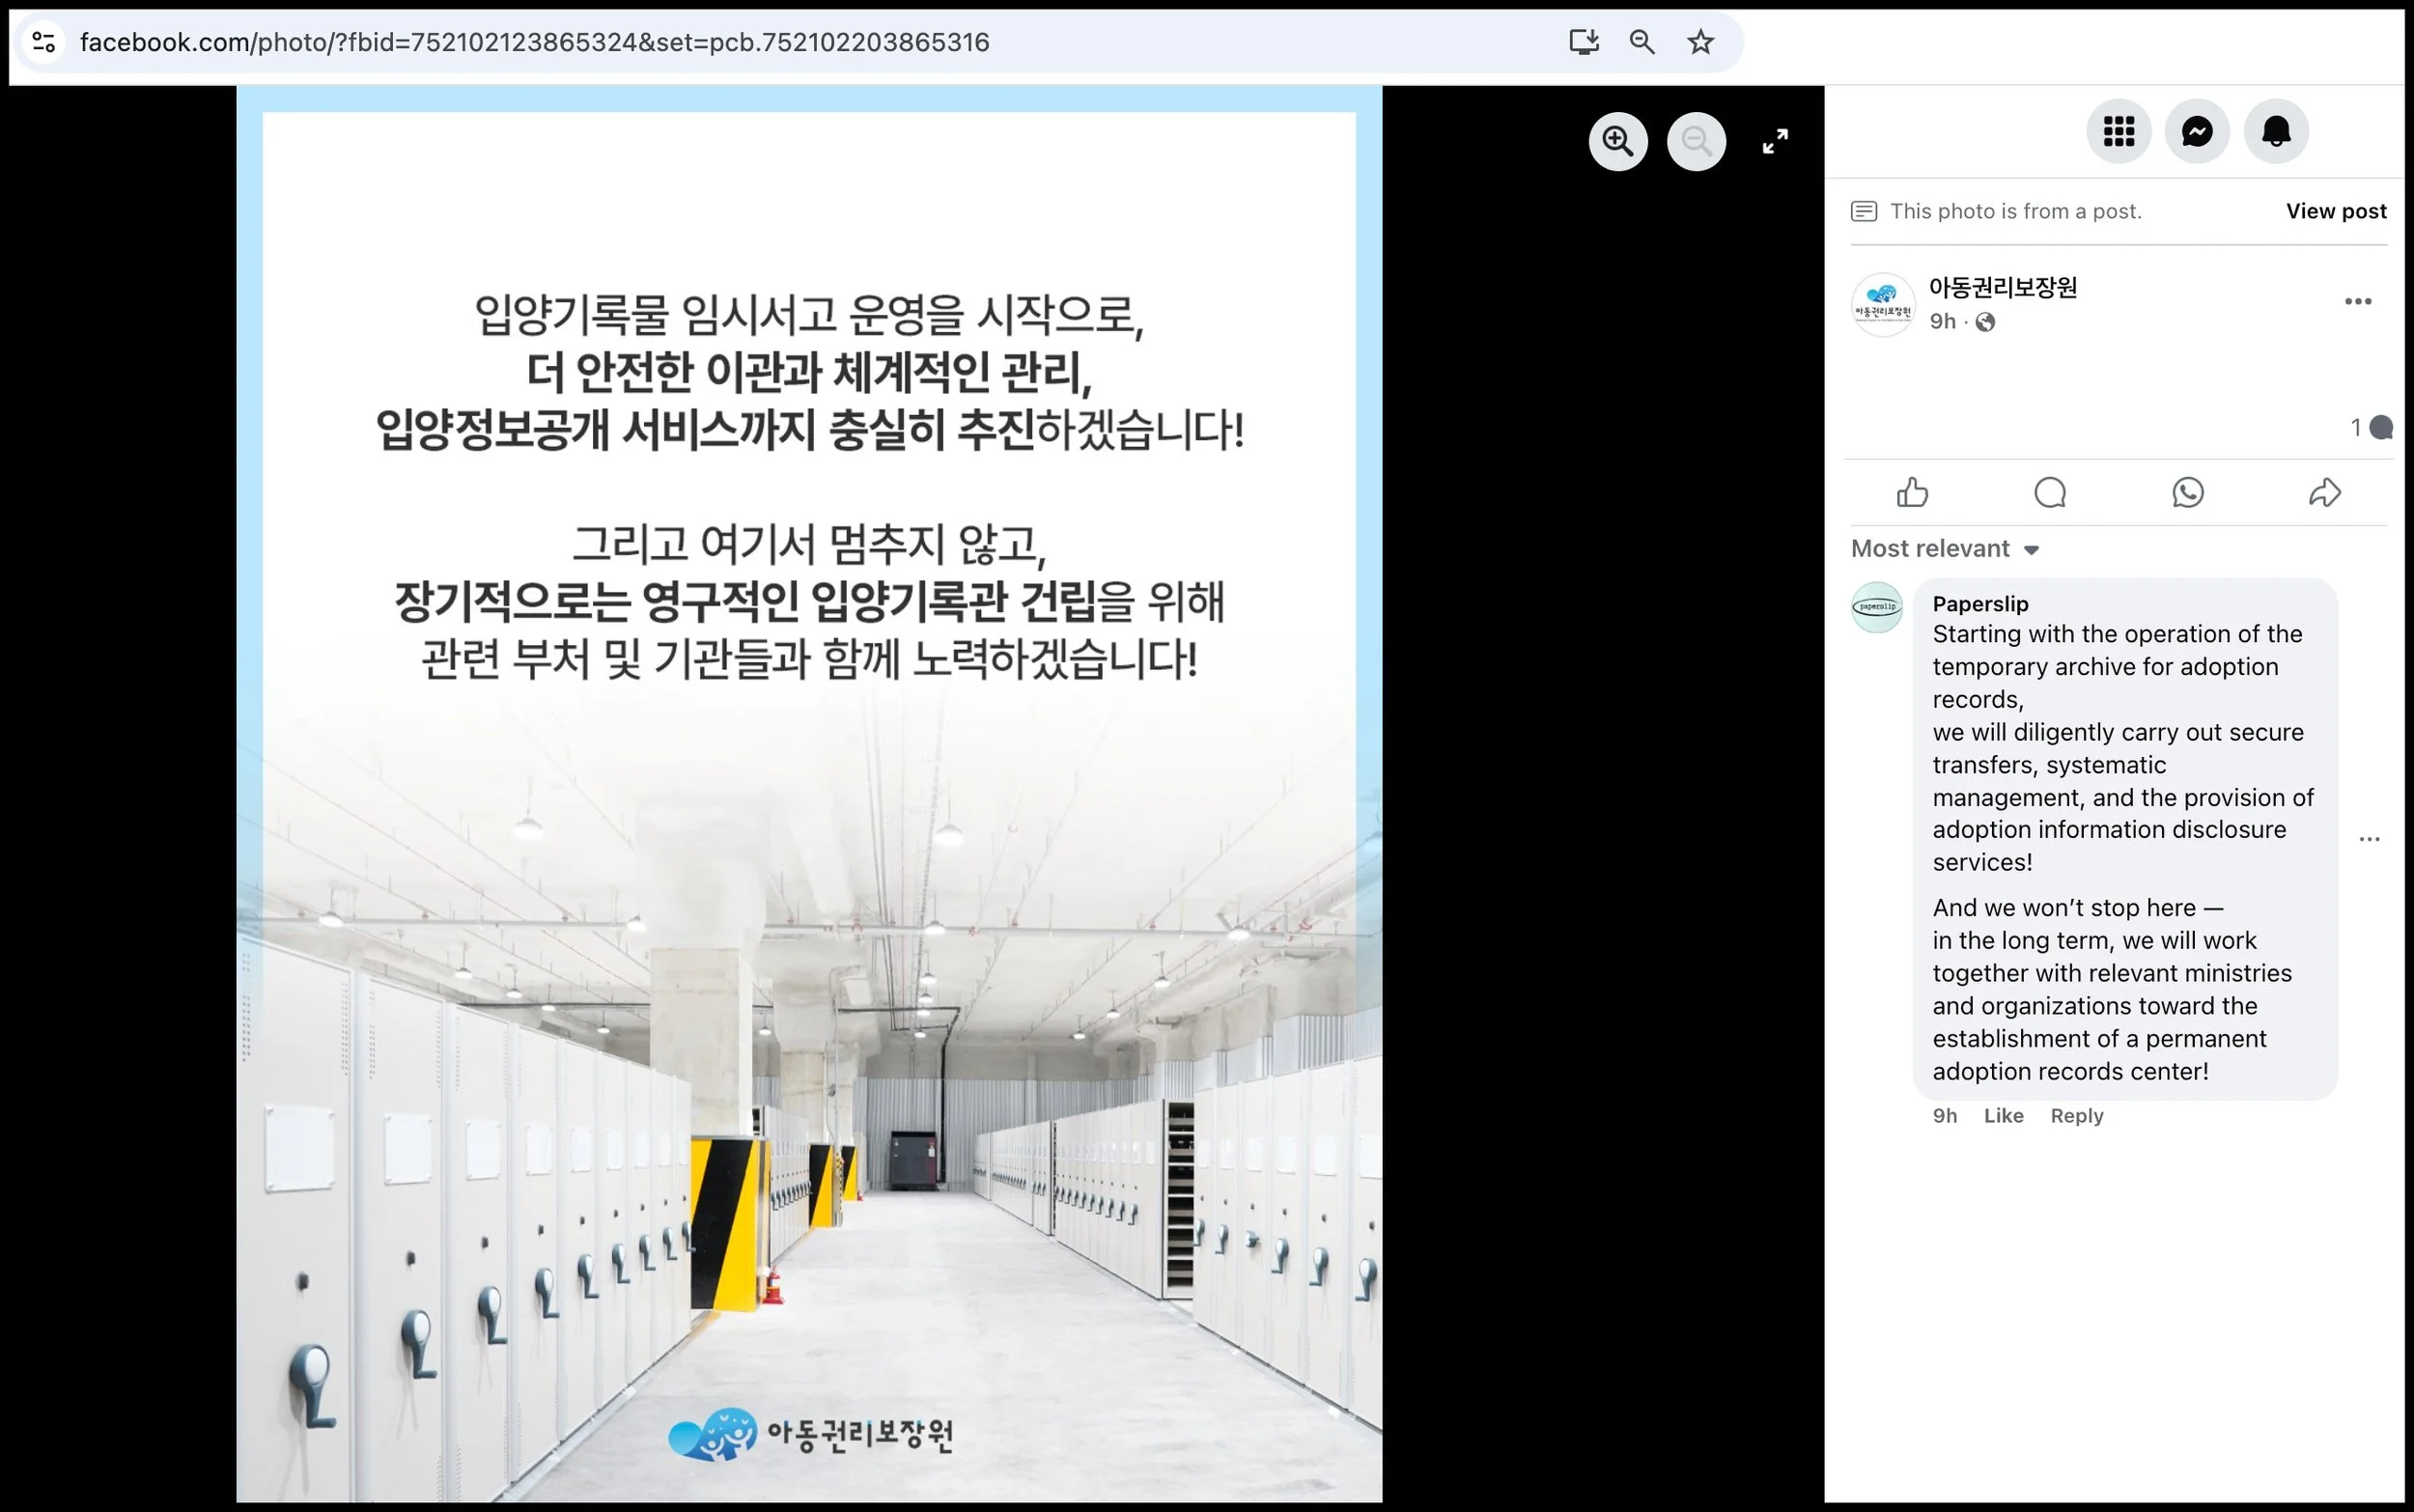Screen dimensions: 2414x1512
Task: Open Messenger chats
Action: 2196,131
